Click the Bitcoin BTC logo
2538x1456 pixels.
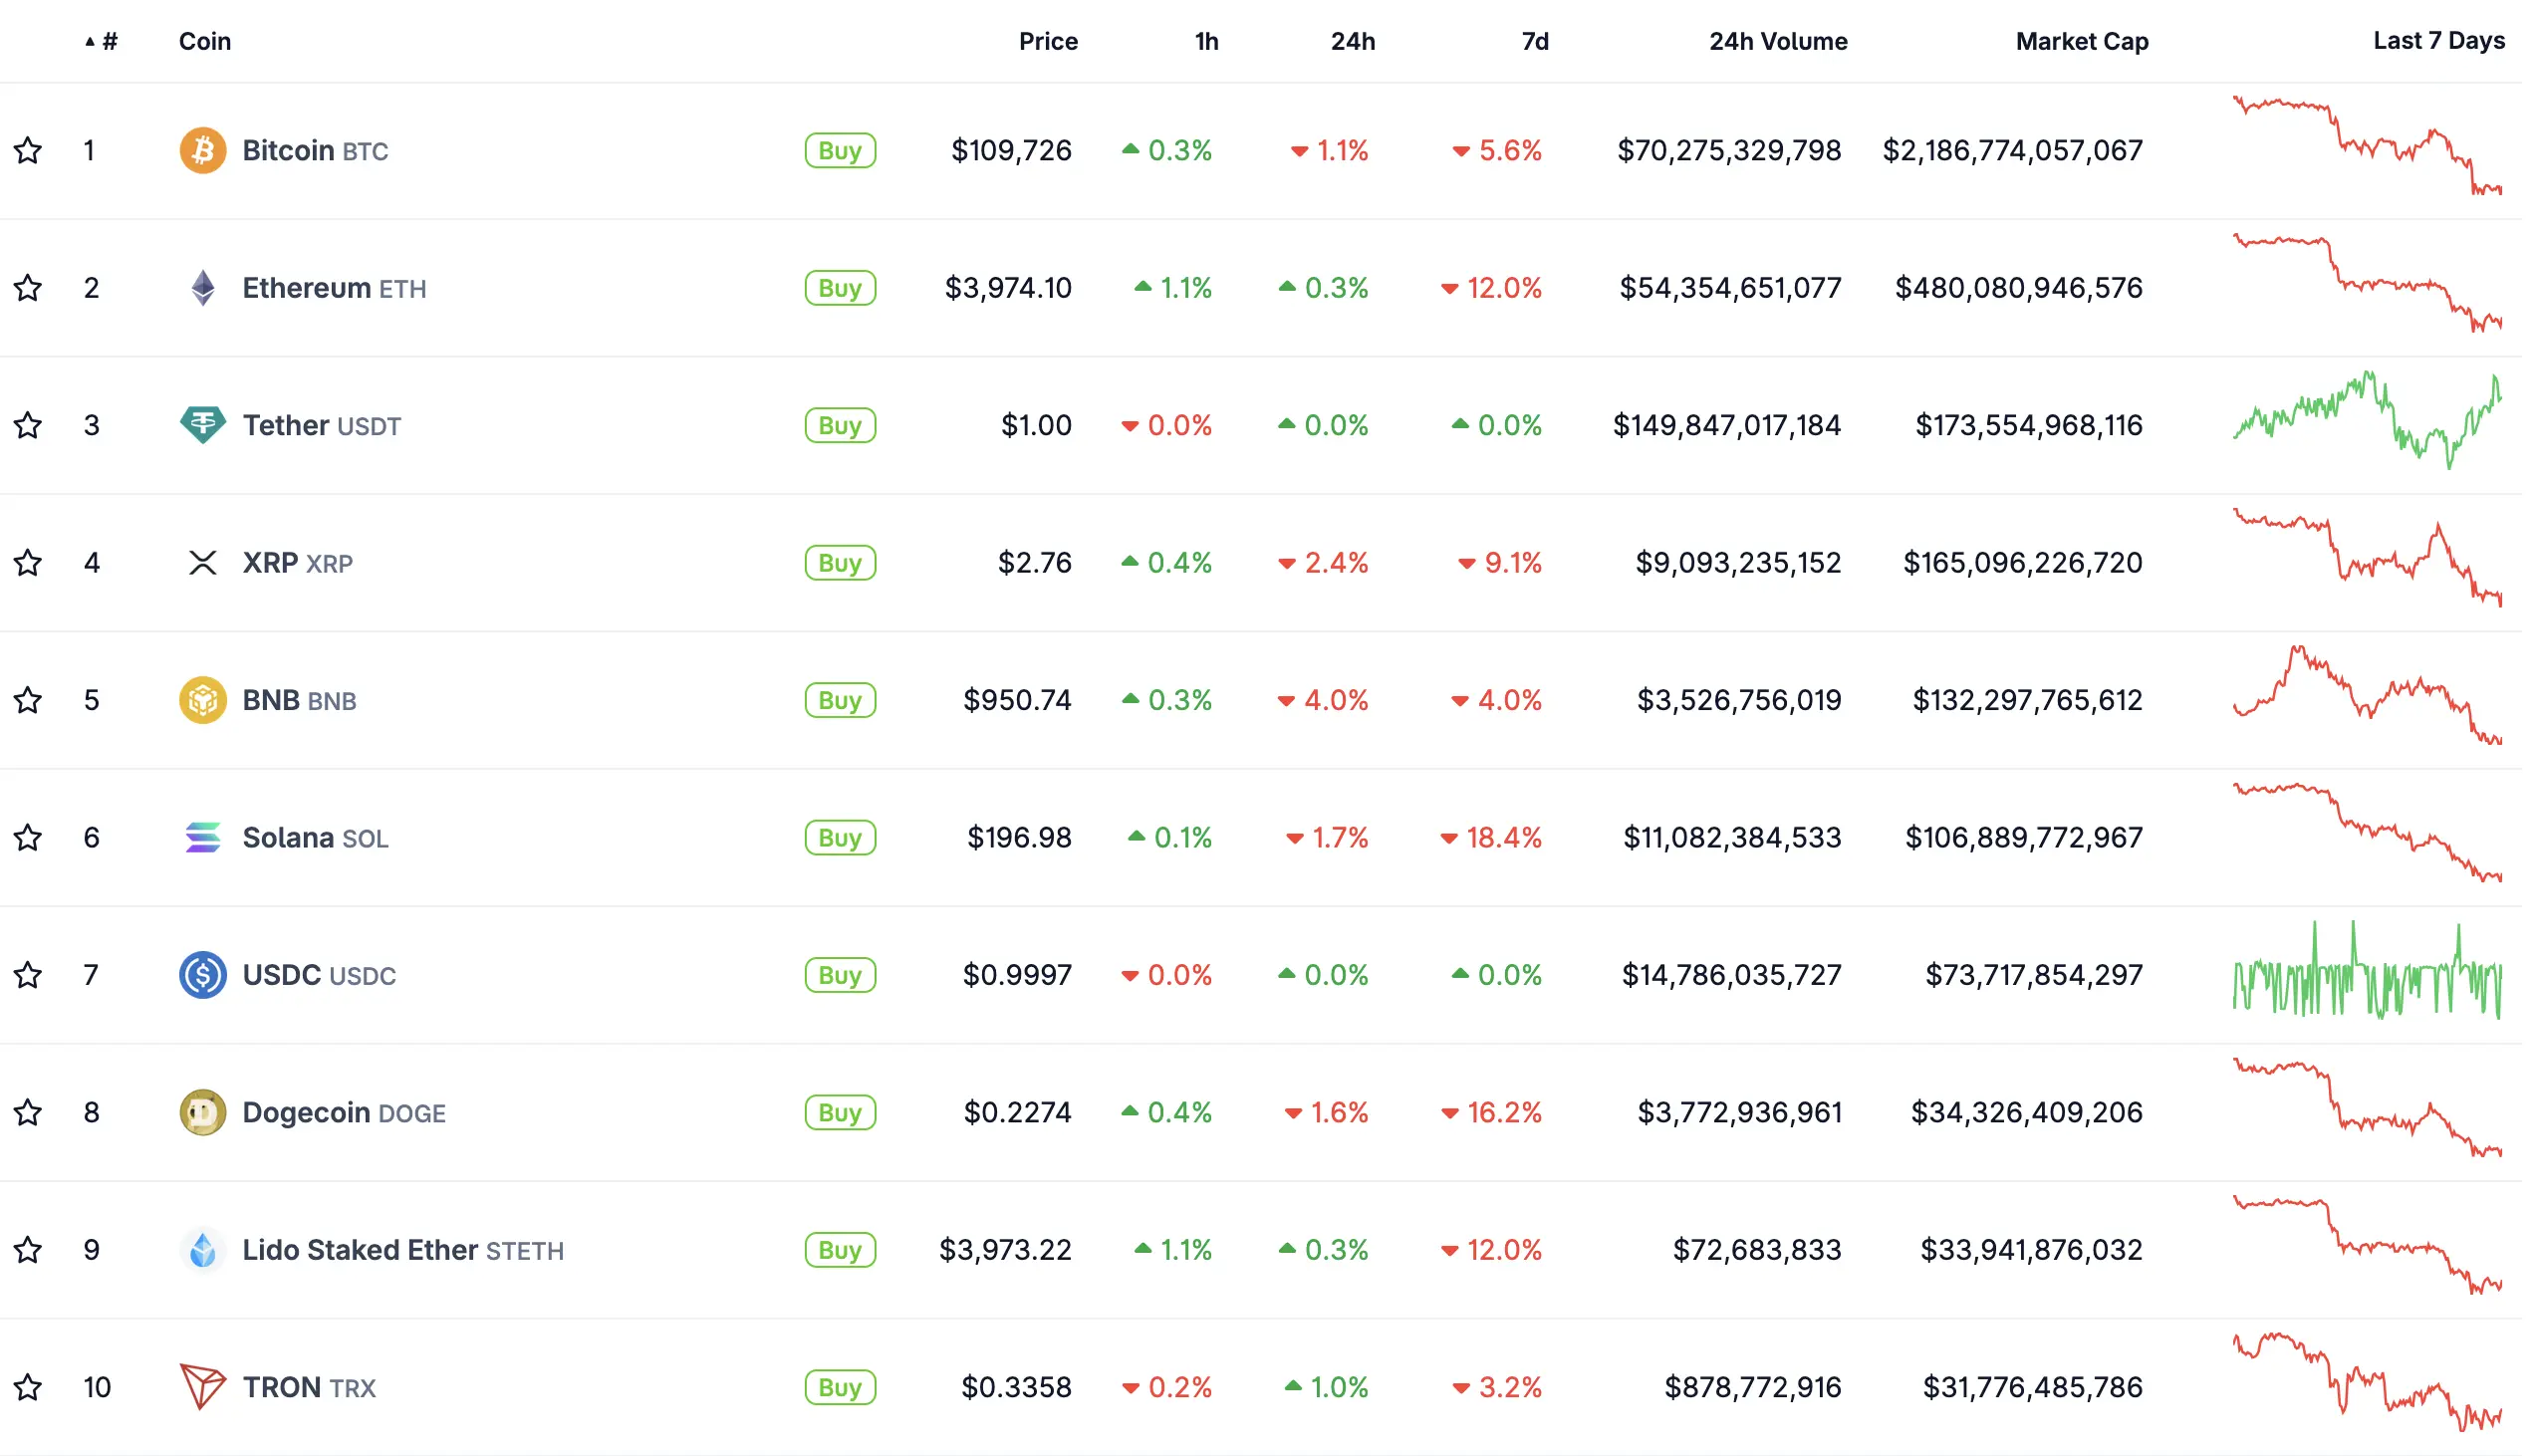203,150
